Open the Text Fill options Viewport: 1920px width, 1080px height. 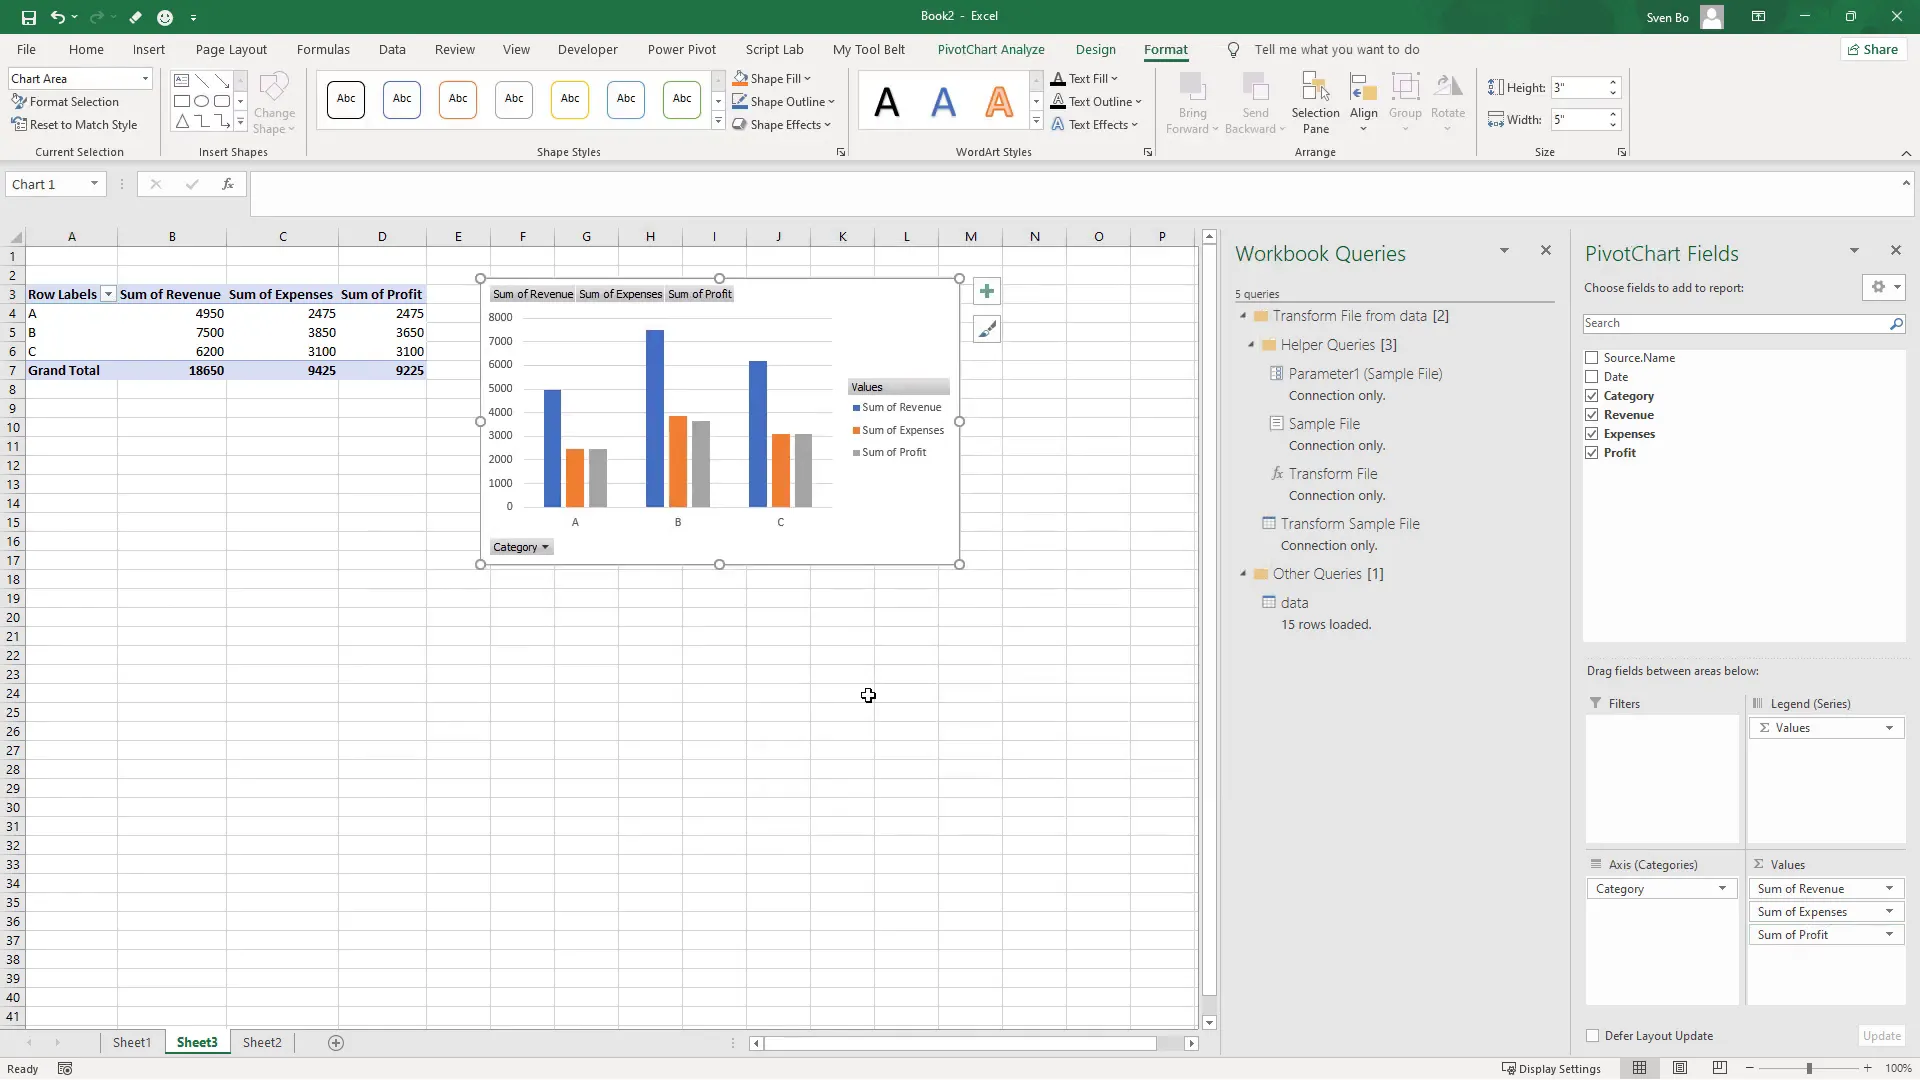click(1086, 78)
